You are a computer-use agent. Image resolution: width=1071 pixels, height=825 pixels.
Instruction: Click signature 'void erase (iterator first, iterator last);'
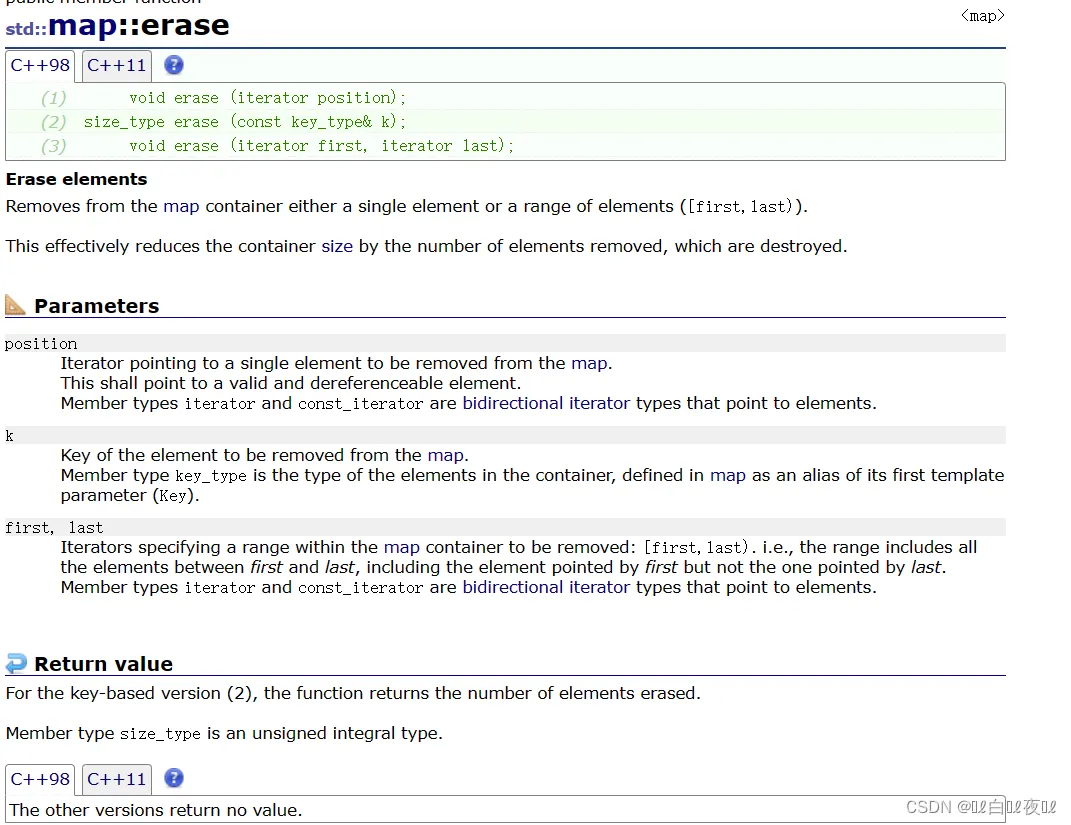[x=322, y=145]
